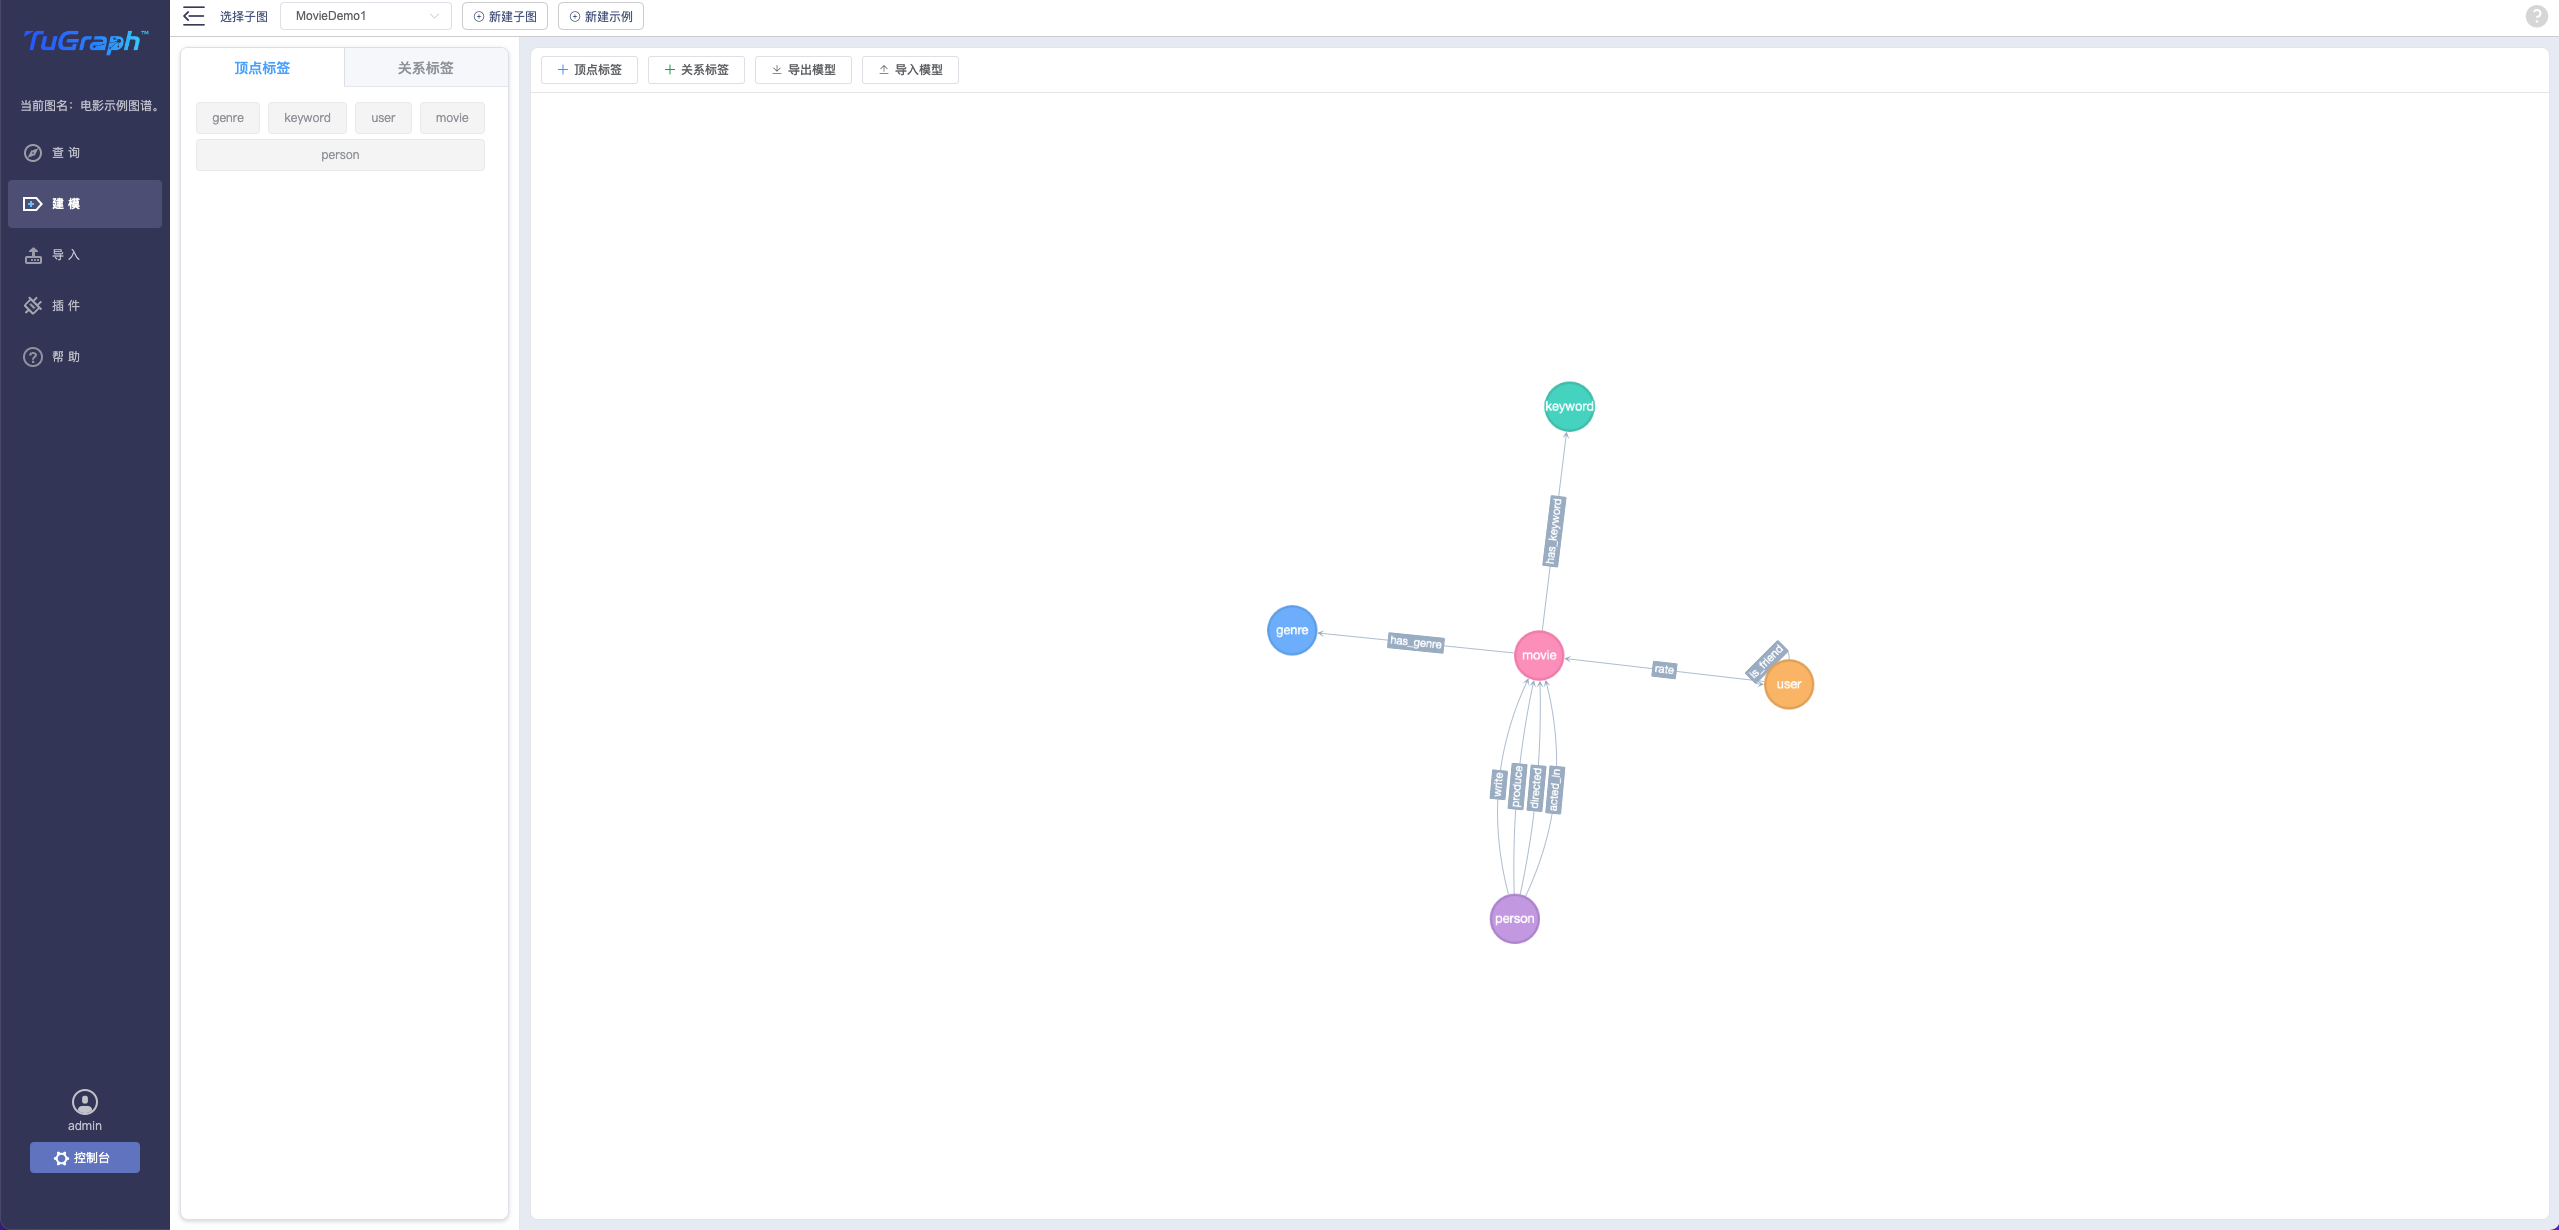Click the pink movie node color circle
The image size is (2559, 1230).
[1539, 655]
